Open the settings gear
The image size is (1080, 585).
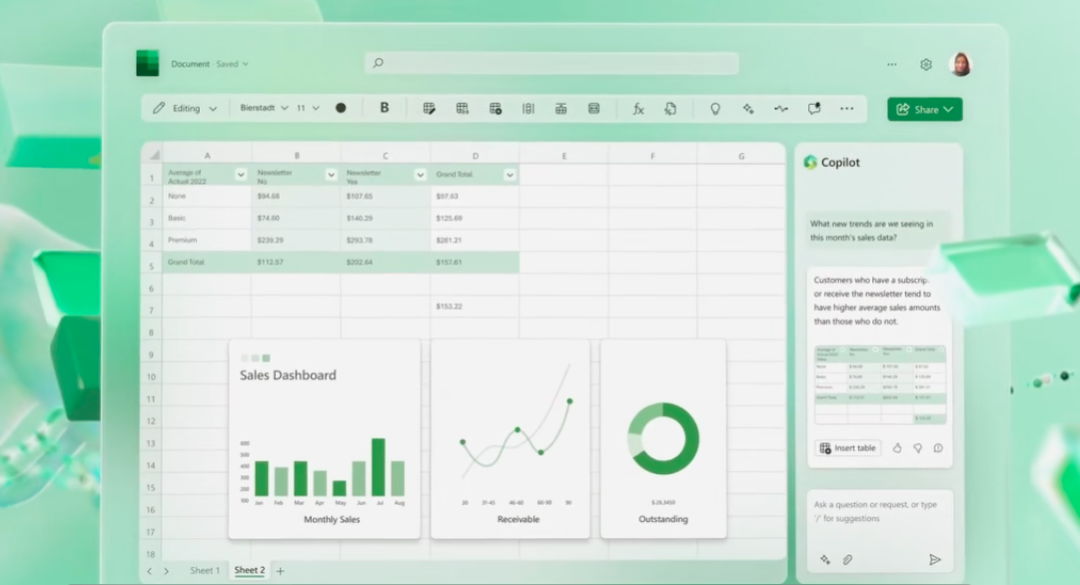tap(926, 64)
